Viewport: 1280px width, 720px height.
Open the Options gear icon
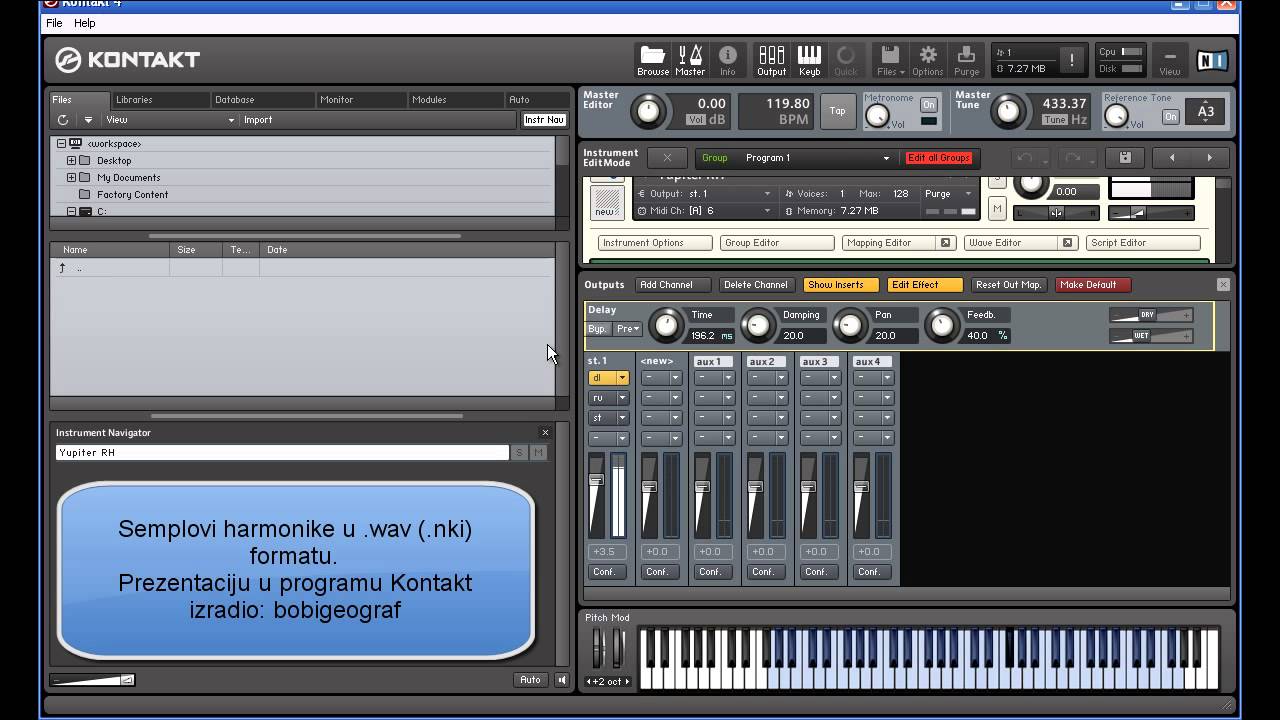pyautogui.click(x=927, y=60)
